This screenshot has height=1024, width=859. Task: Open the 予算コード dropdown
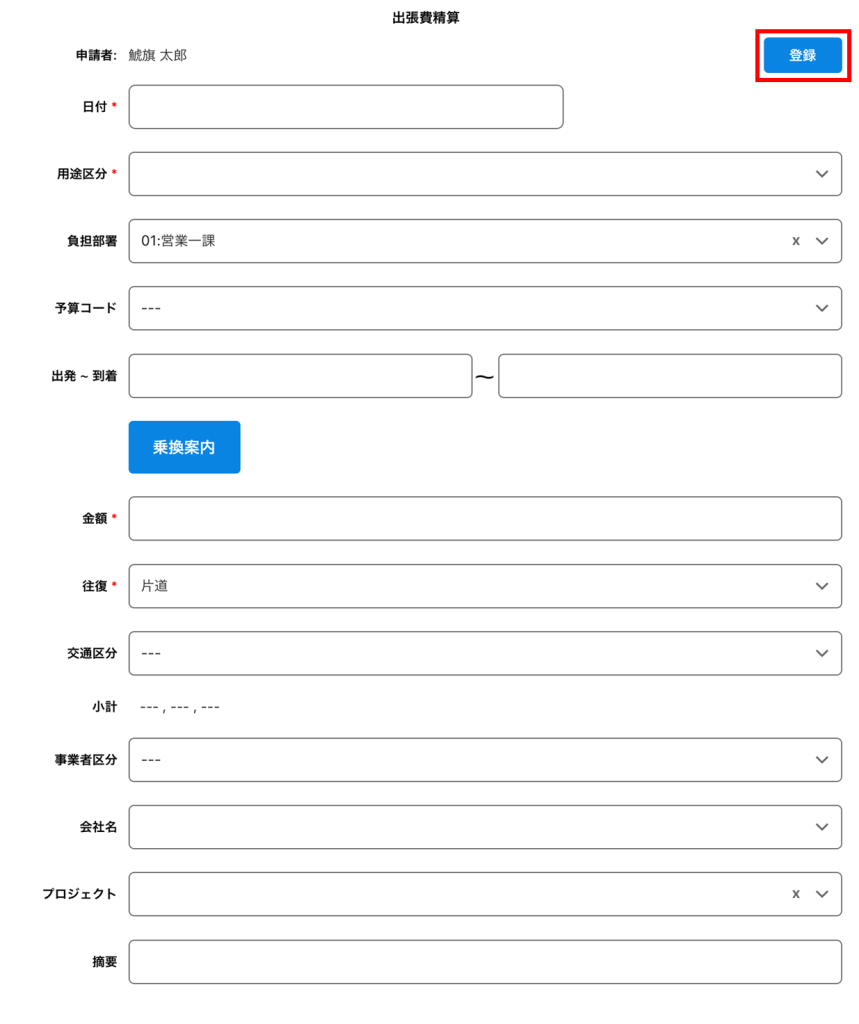[485, 308]
